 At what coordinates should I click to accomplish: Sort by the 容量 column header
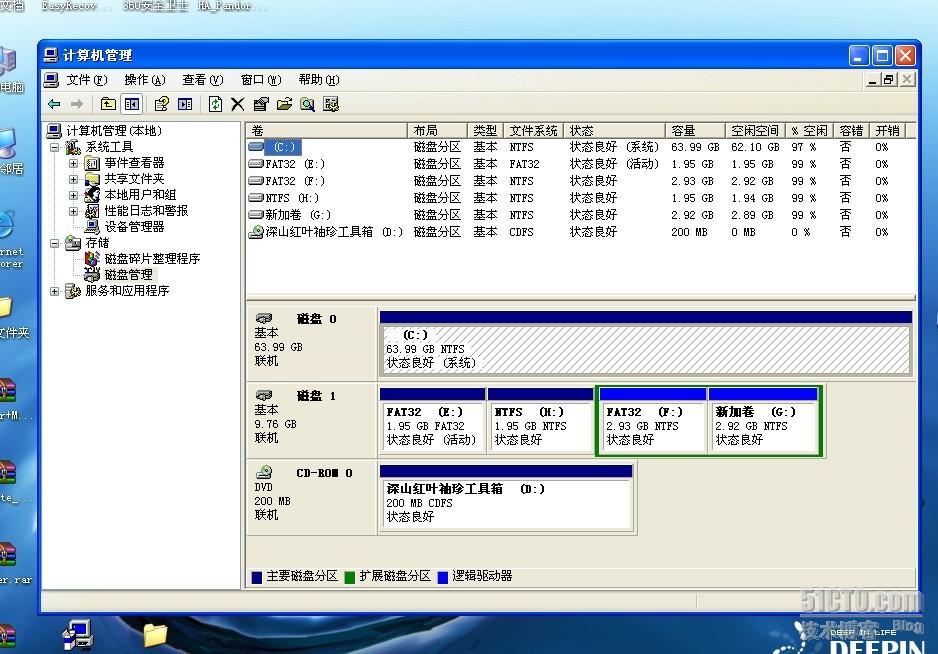pos(695,130)
